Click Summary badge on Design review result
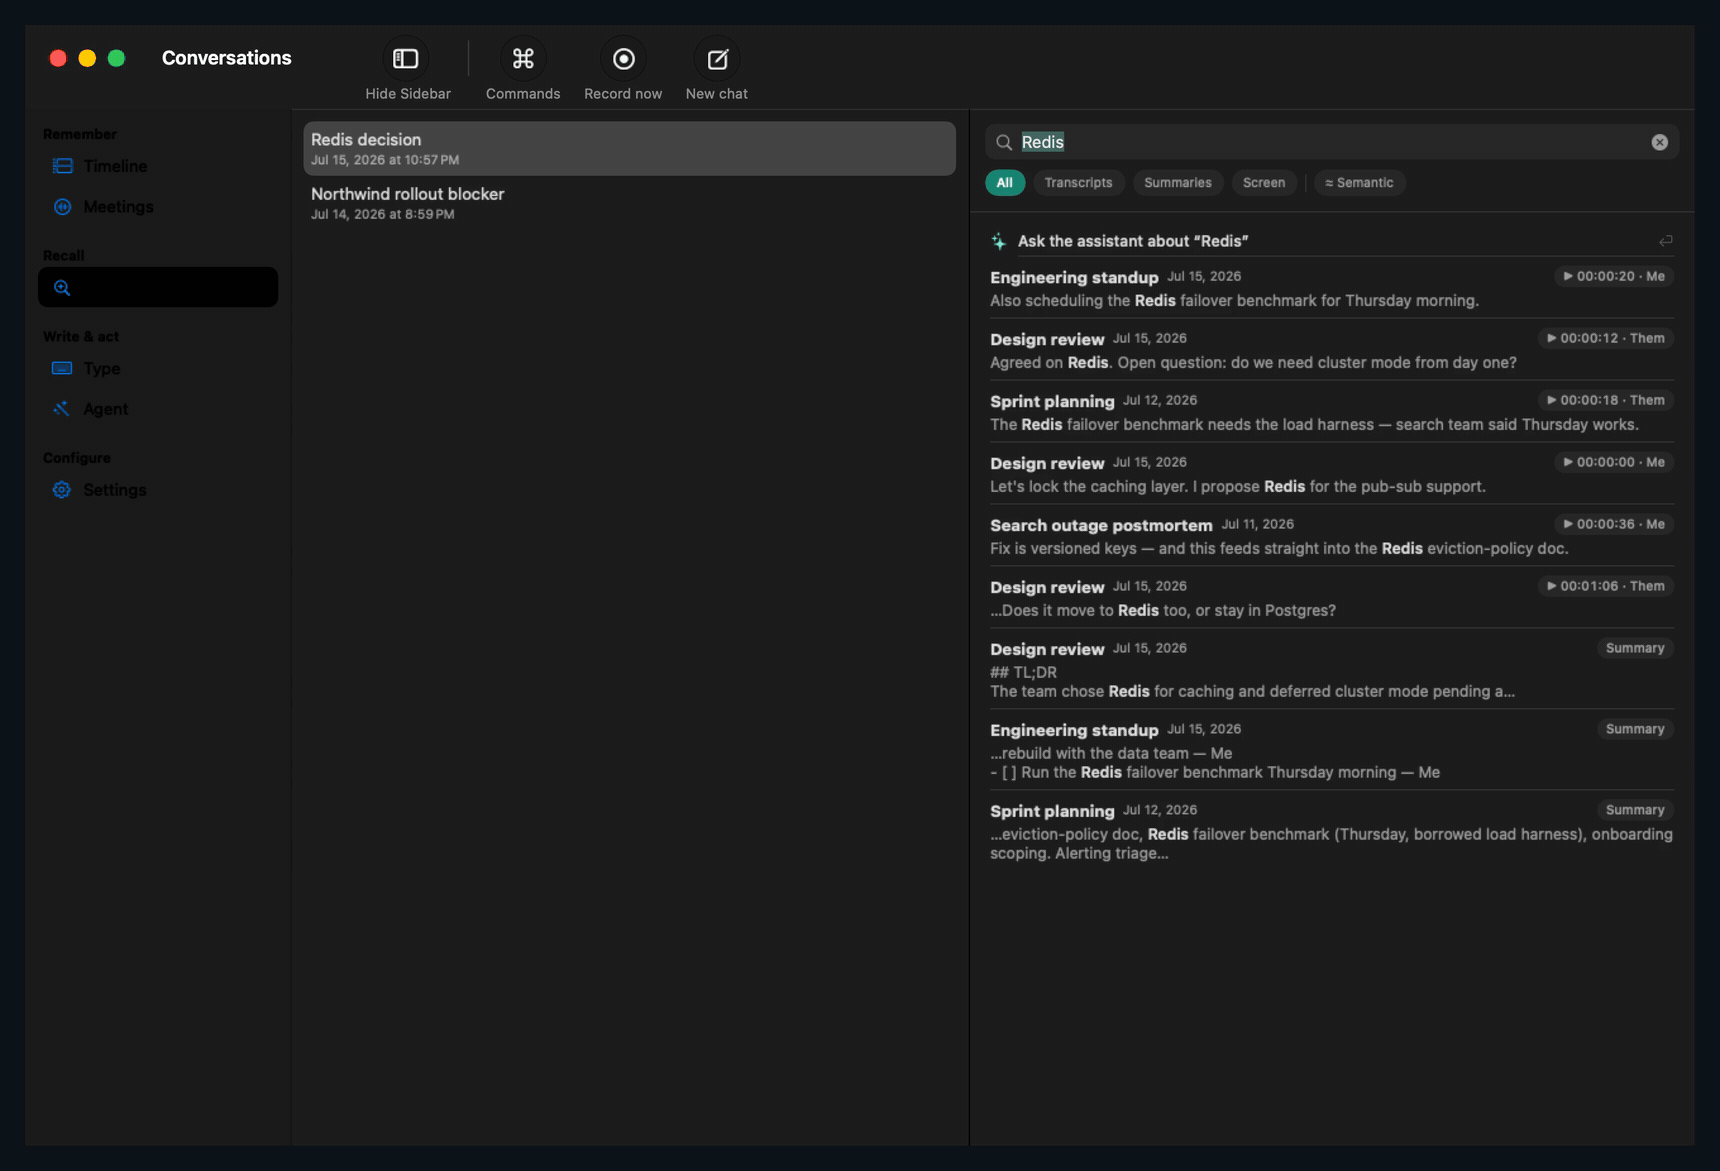 coord(1635,649)
